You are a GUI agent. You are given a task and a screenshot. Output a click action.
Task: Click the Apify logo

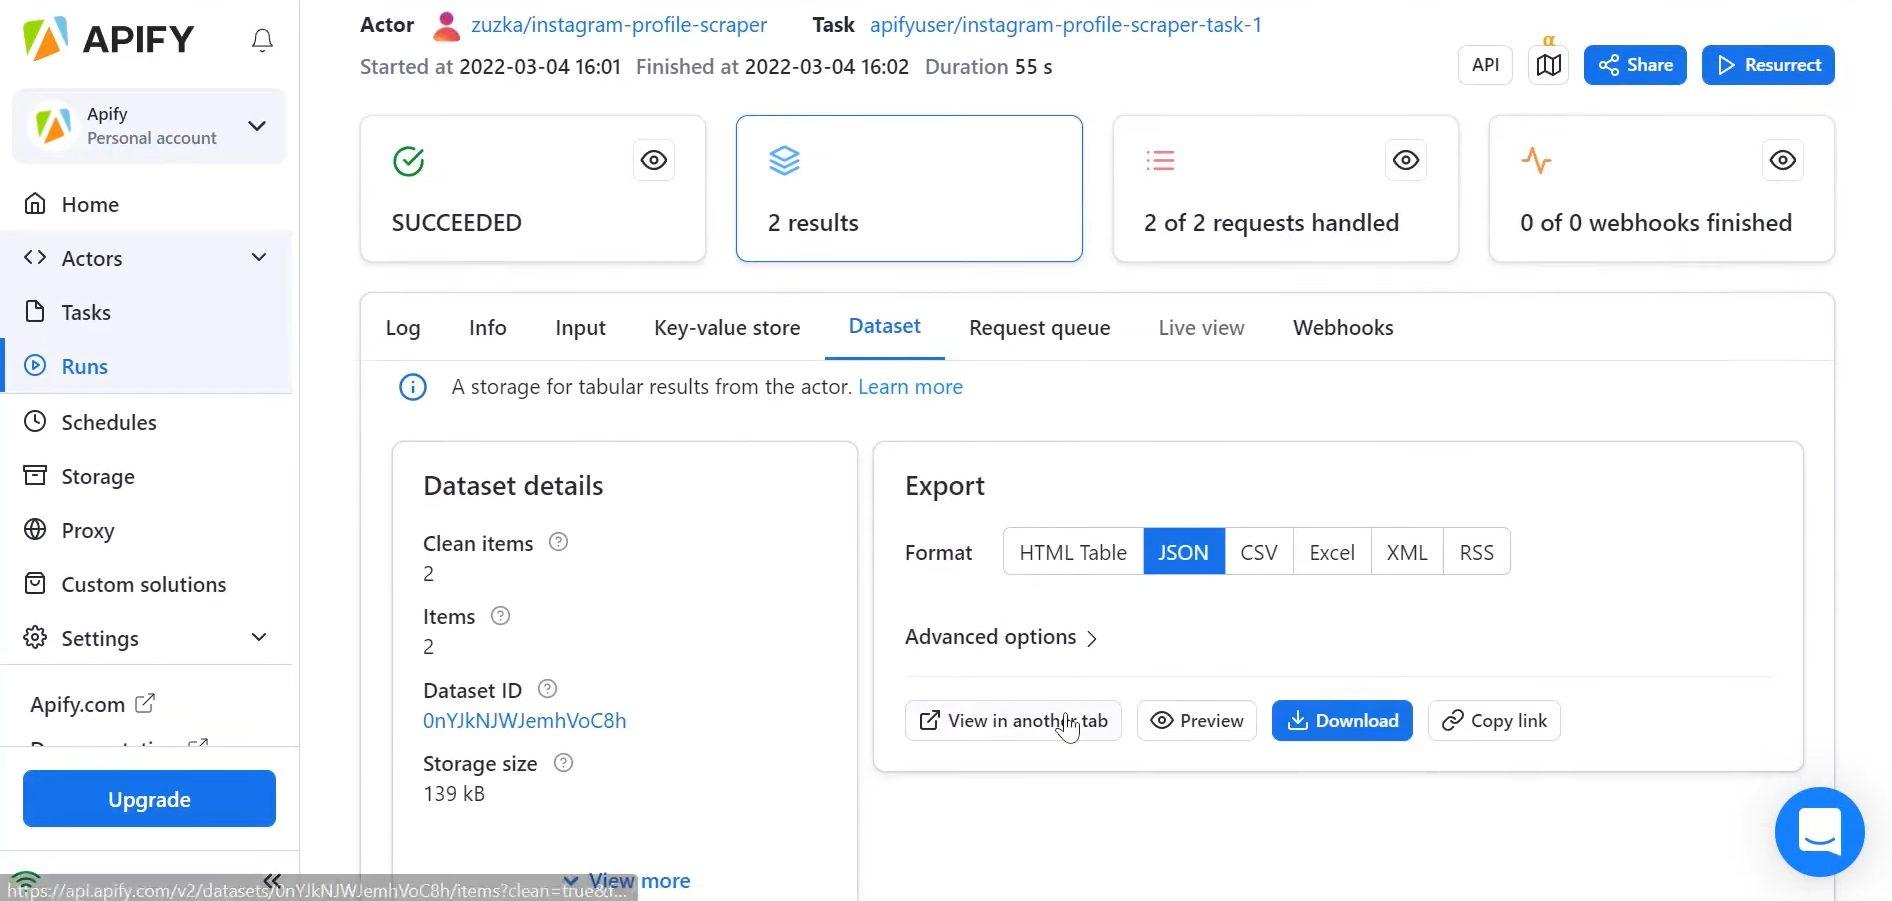coord(108,39)
